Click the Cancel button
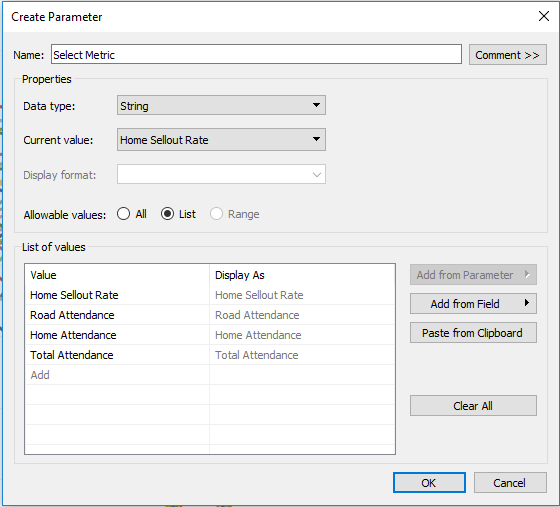The height and width of the screenshot is (507, 560). (510, 483)
